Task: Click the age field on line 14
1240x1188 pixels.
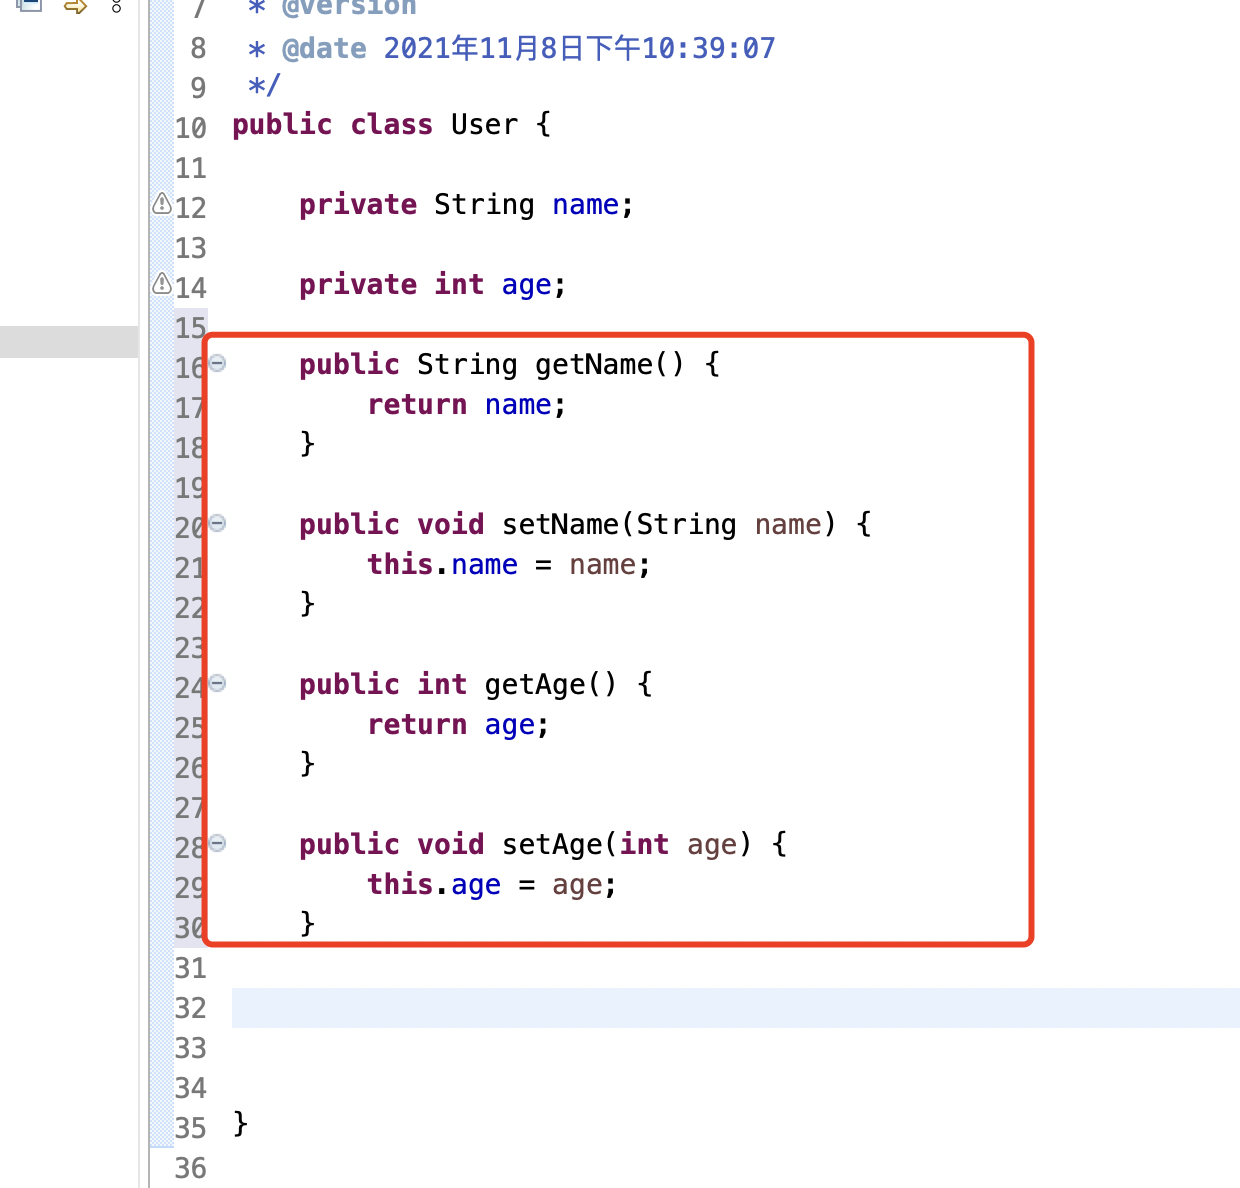Action: tap(526, 285)
